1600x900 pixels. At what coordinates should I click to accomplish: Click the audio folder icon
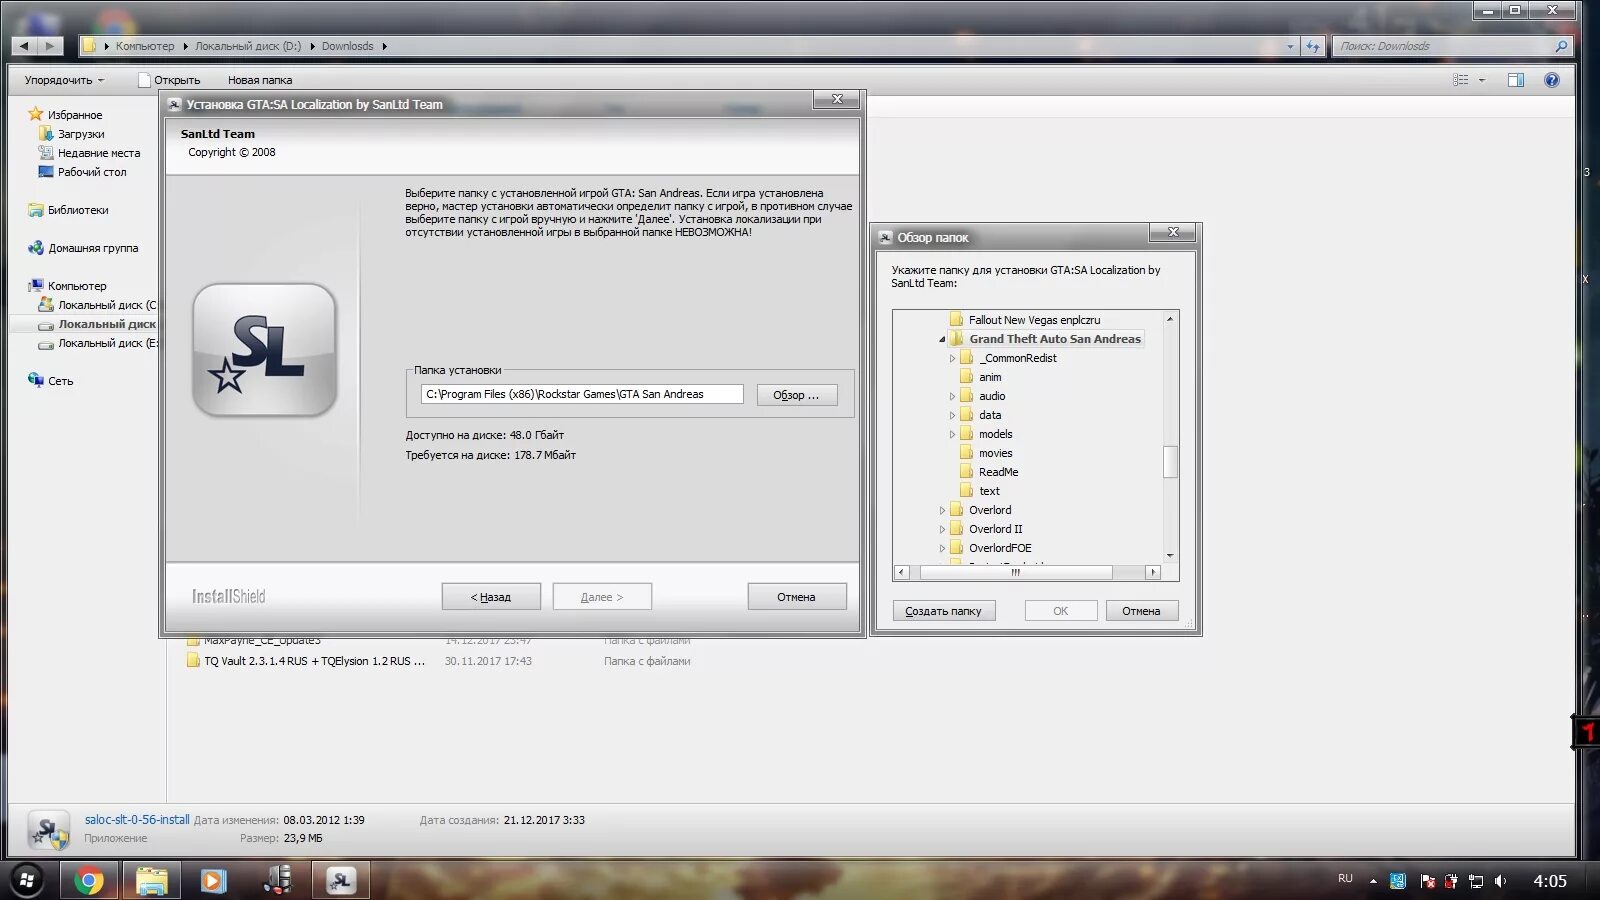click(967, 396)
